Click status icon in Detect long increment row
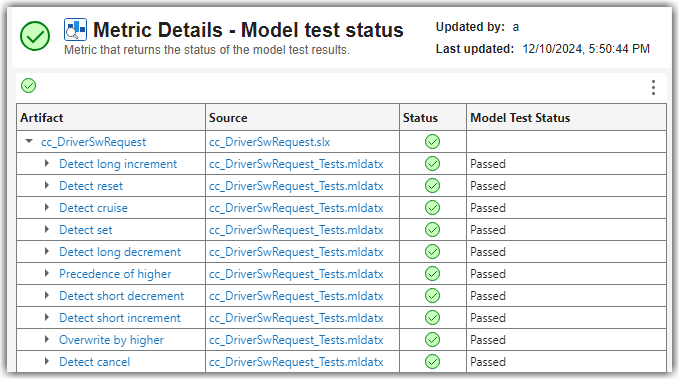 click(x=432, y=164)
